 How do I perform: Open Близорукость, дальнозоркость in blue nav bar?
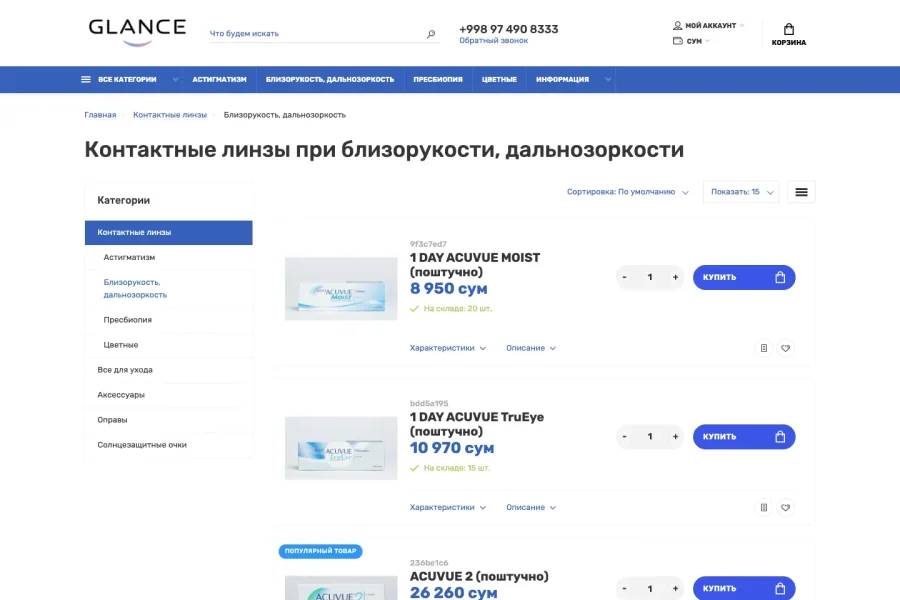pyautogui.click(x=330, y=79)
